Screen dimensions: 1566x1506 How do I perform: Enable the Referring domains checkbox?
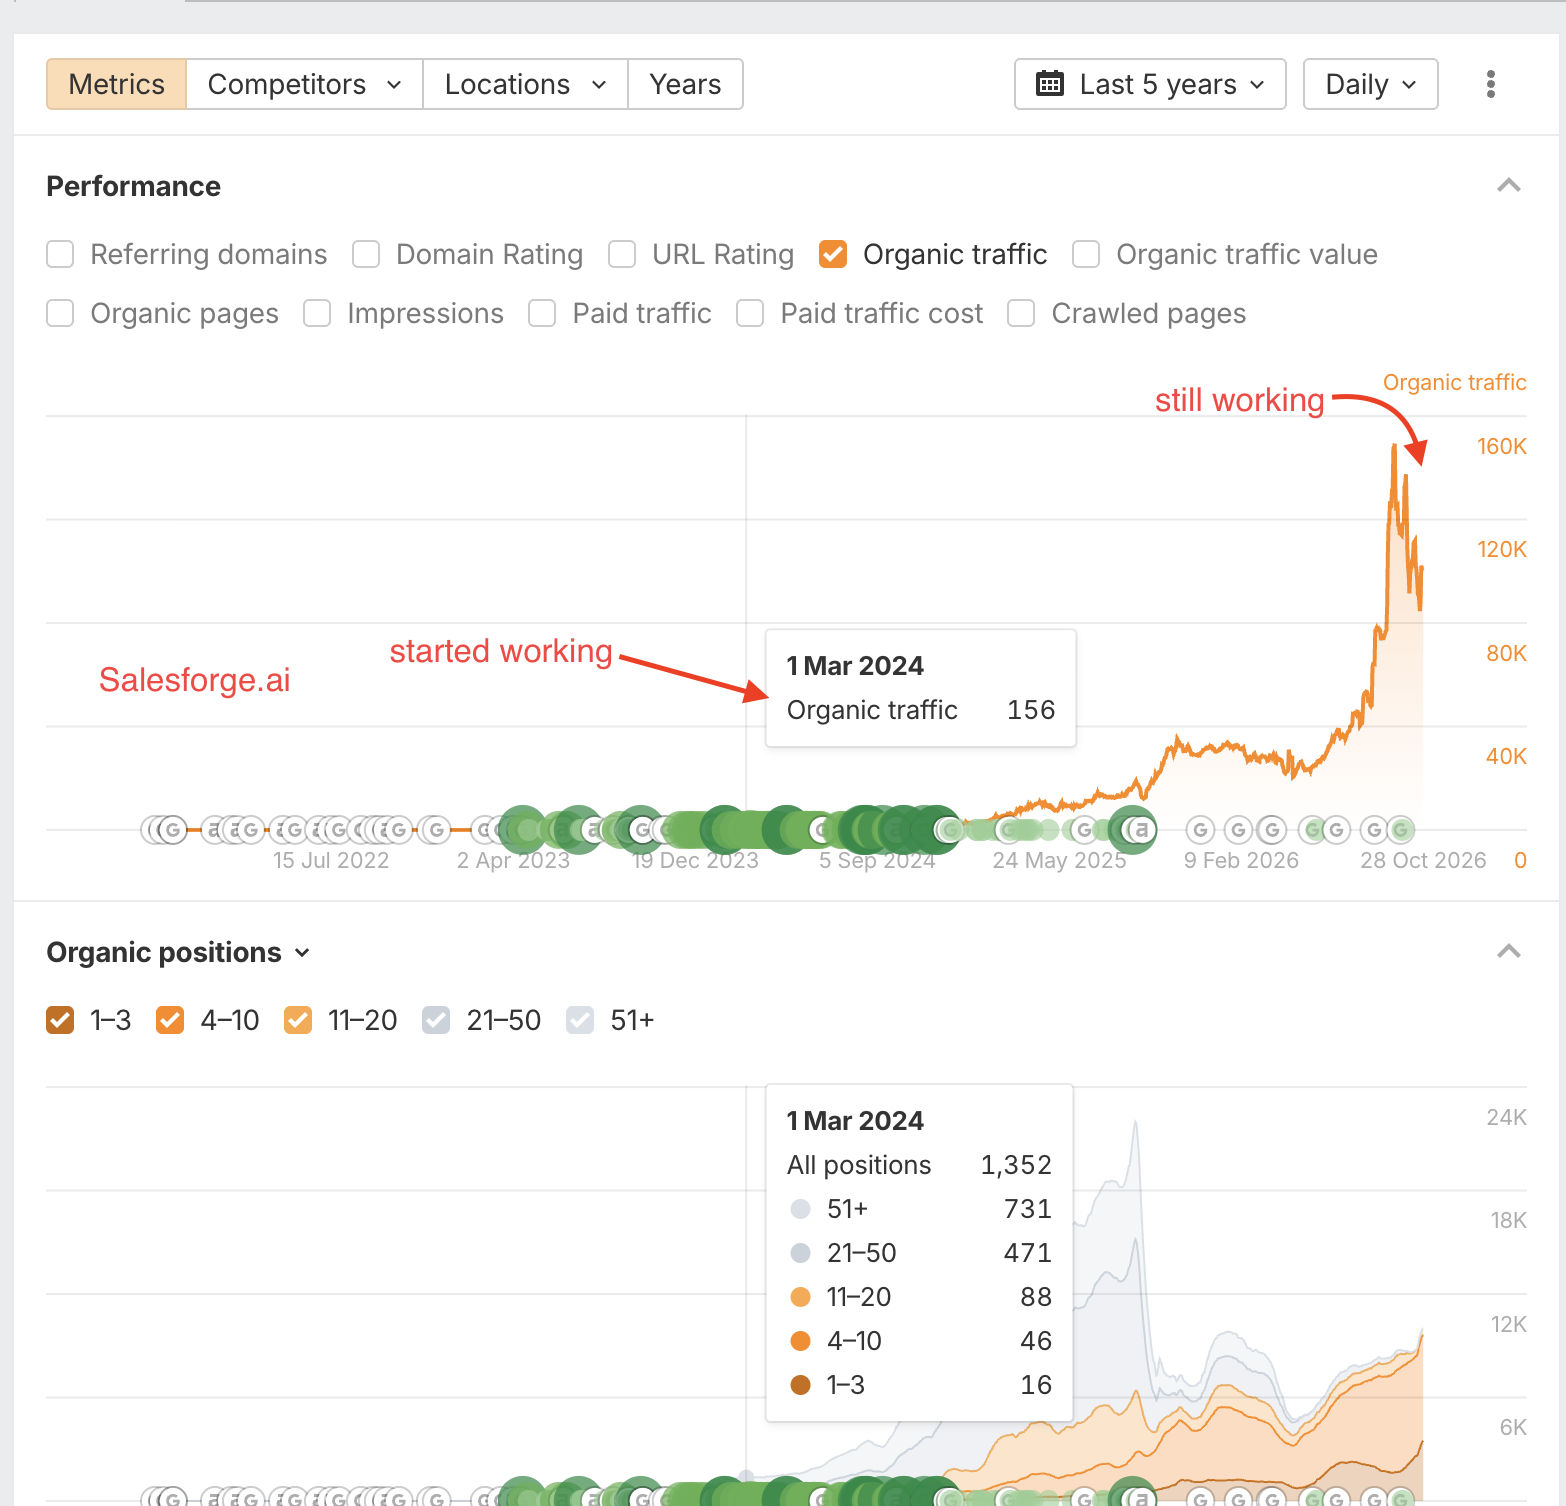(x=60, y=254)
